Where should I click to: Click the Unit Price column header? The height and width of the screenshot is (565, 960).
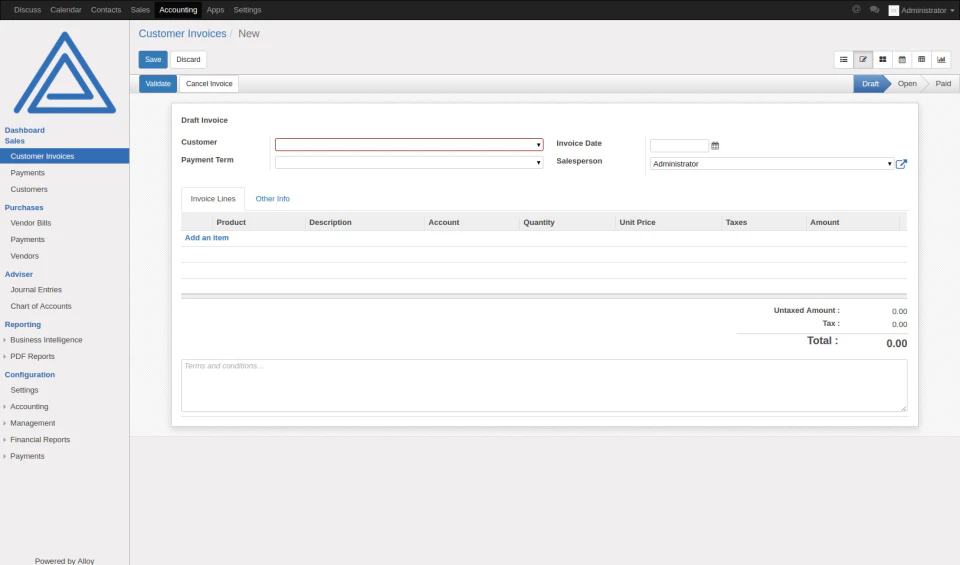click(x=637, y=222)
